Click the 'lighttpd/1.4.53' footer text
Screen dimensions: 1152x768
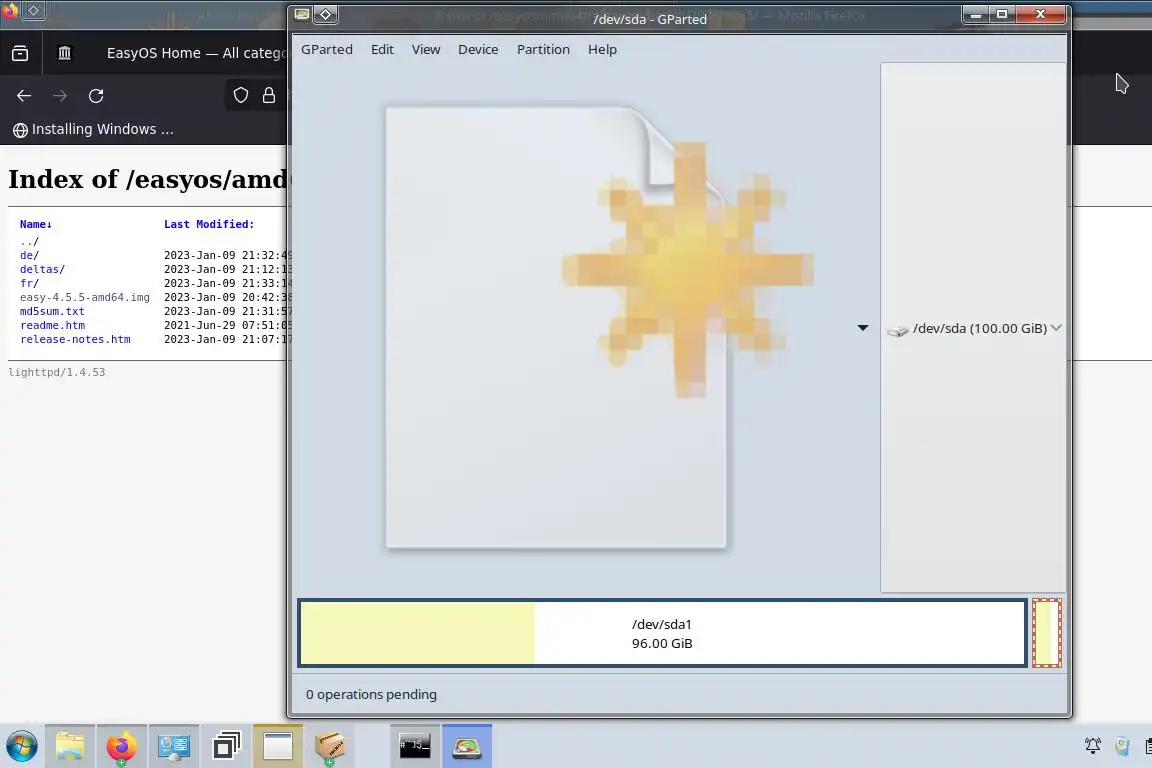[x=57, y=372]
